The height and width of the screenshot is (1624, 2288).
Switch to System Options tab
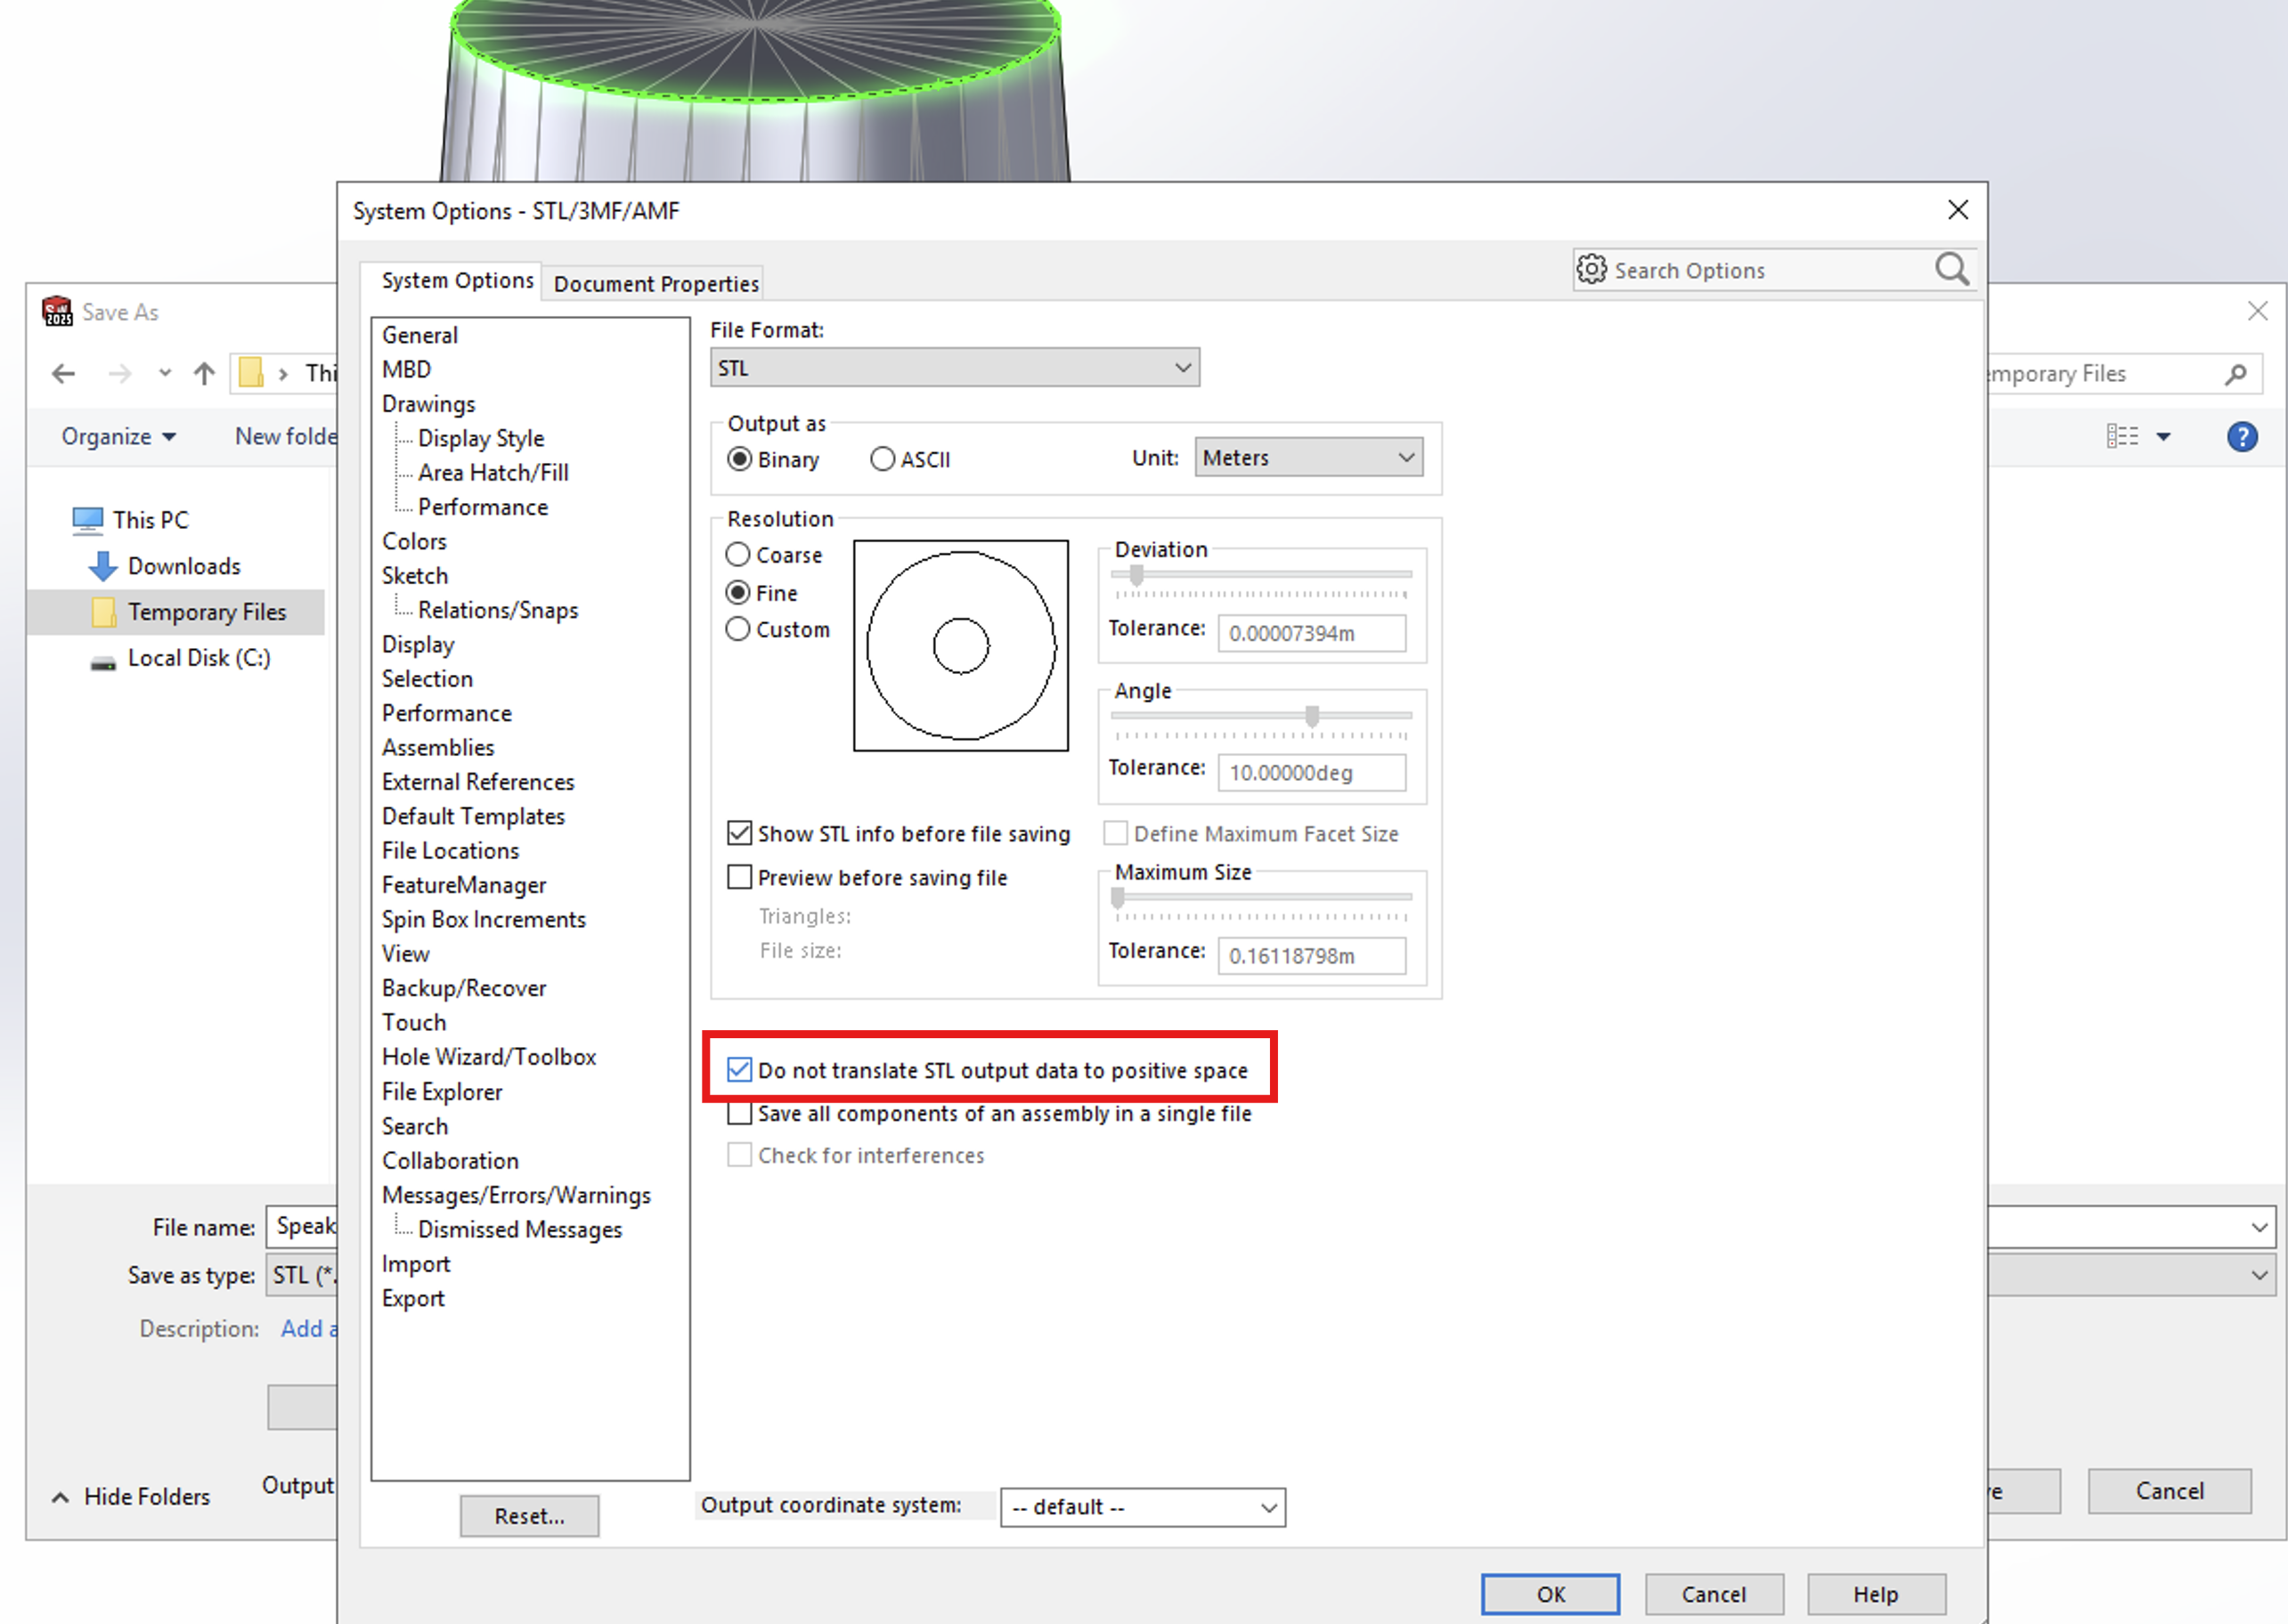tap(458, 281)
